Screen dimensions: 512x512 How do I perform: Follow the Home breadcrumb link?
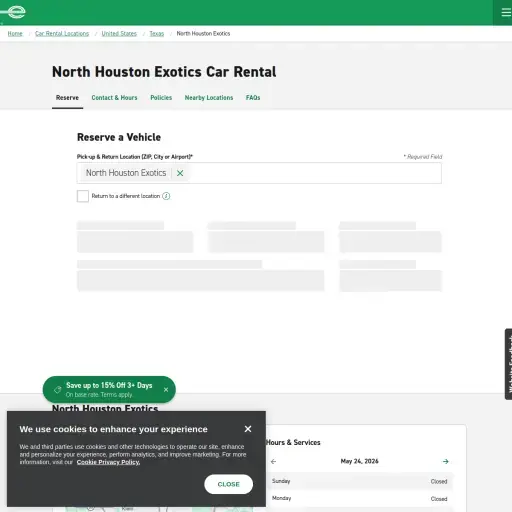pos(15,34)
